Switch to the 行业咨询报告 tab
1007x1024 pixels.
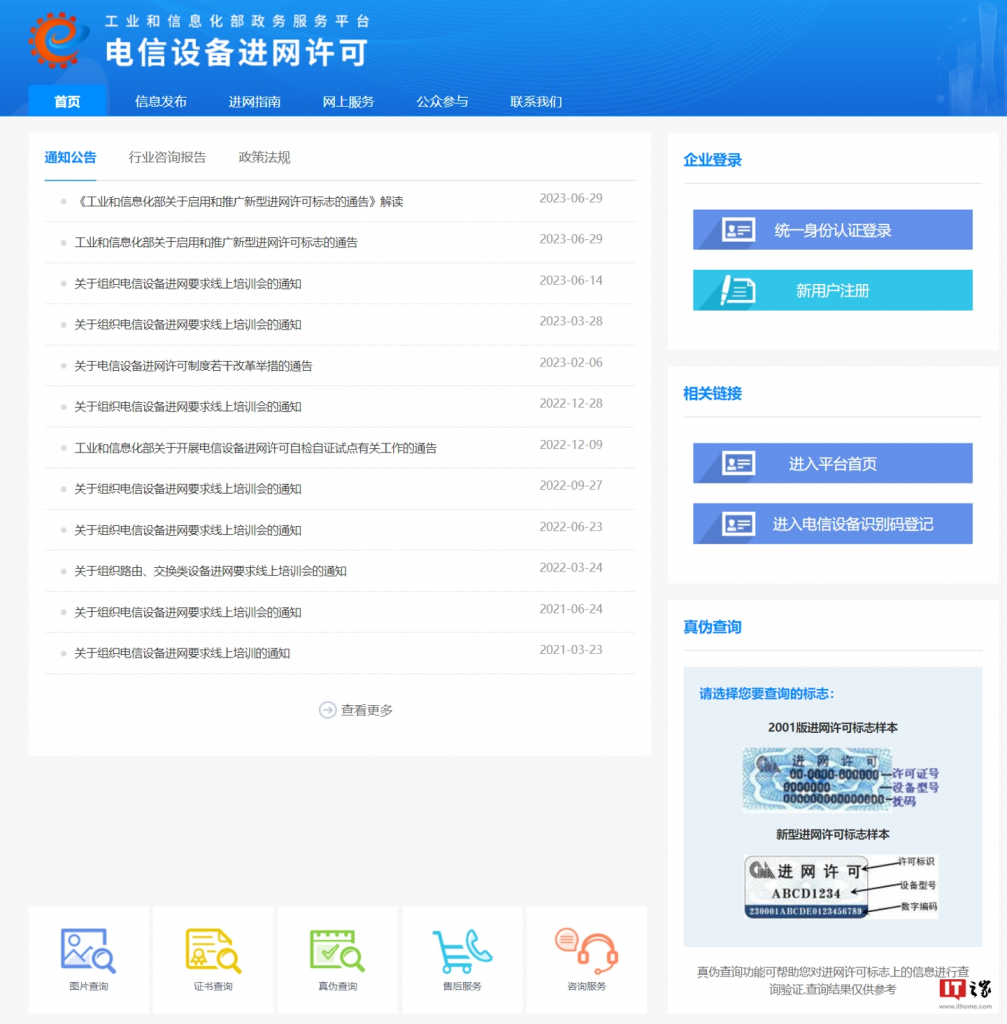166,158
